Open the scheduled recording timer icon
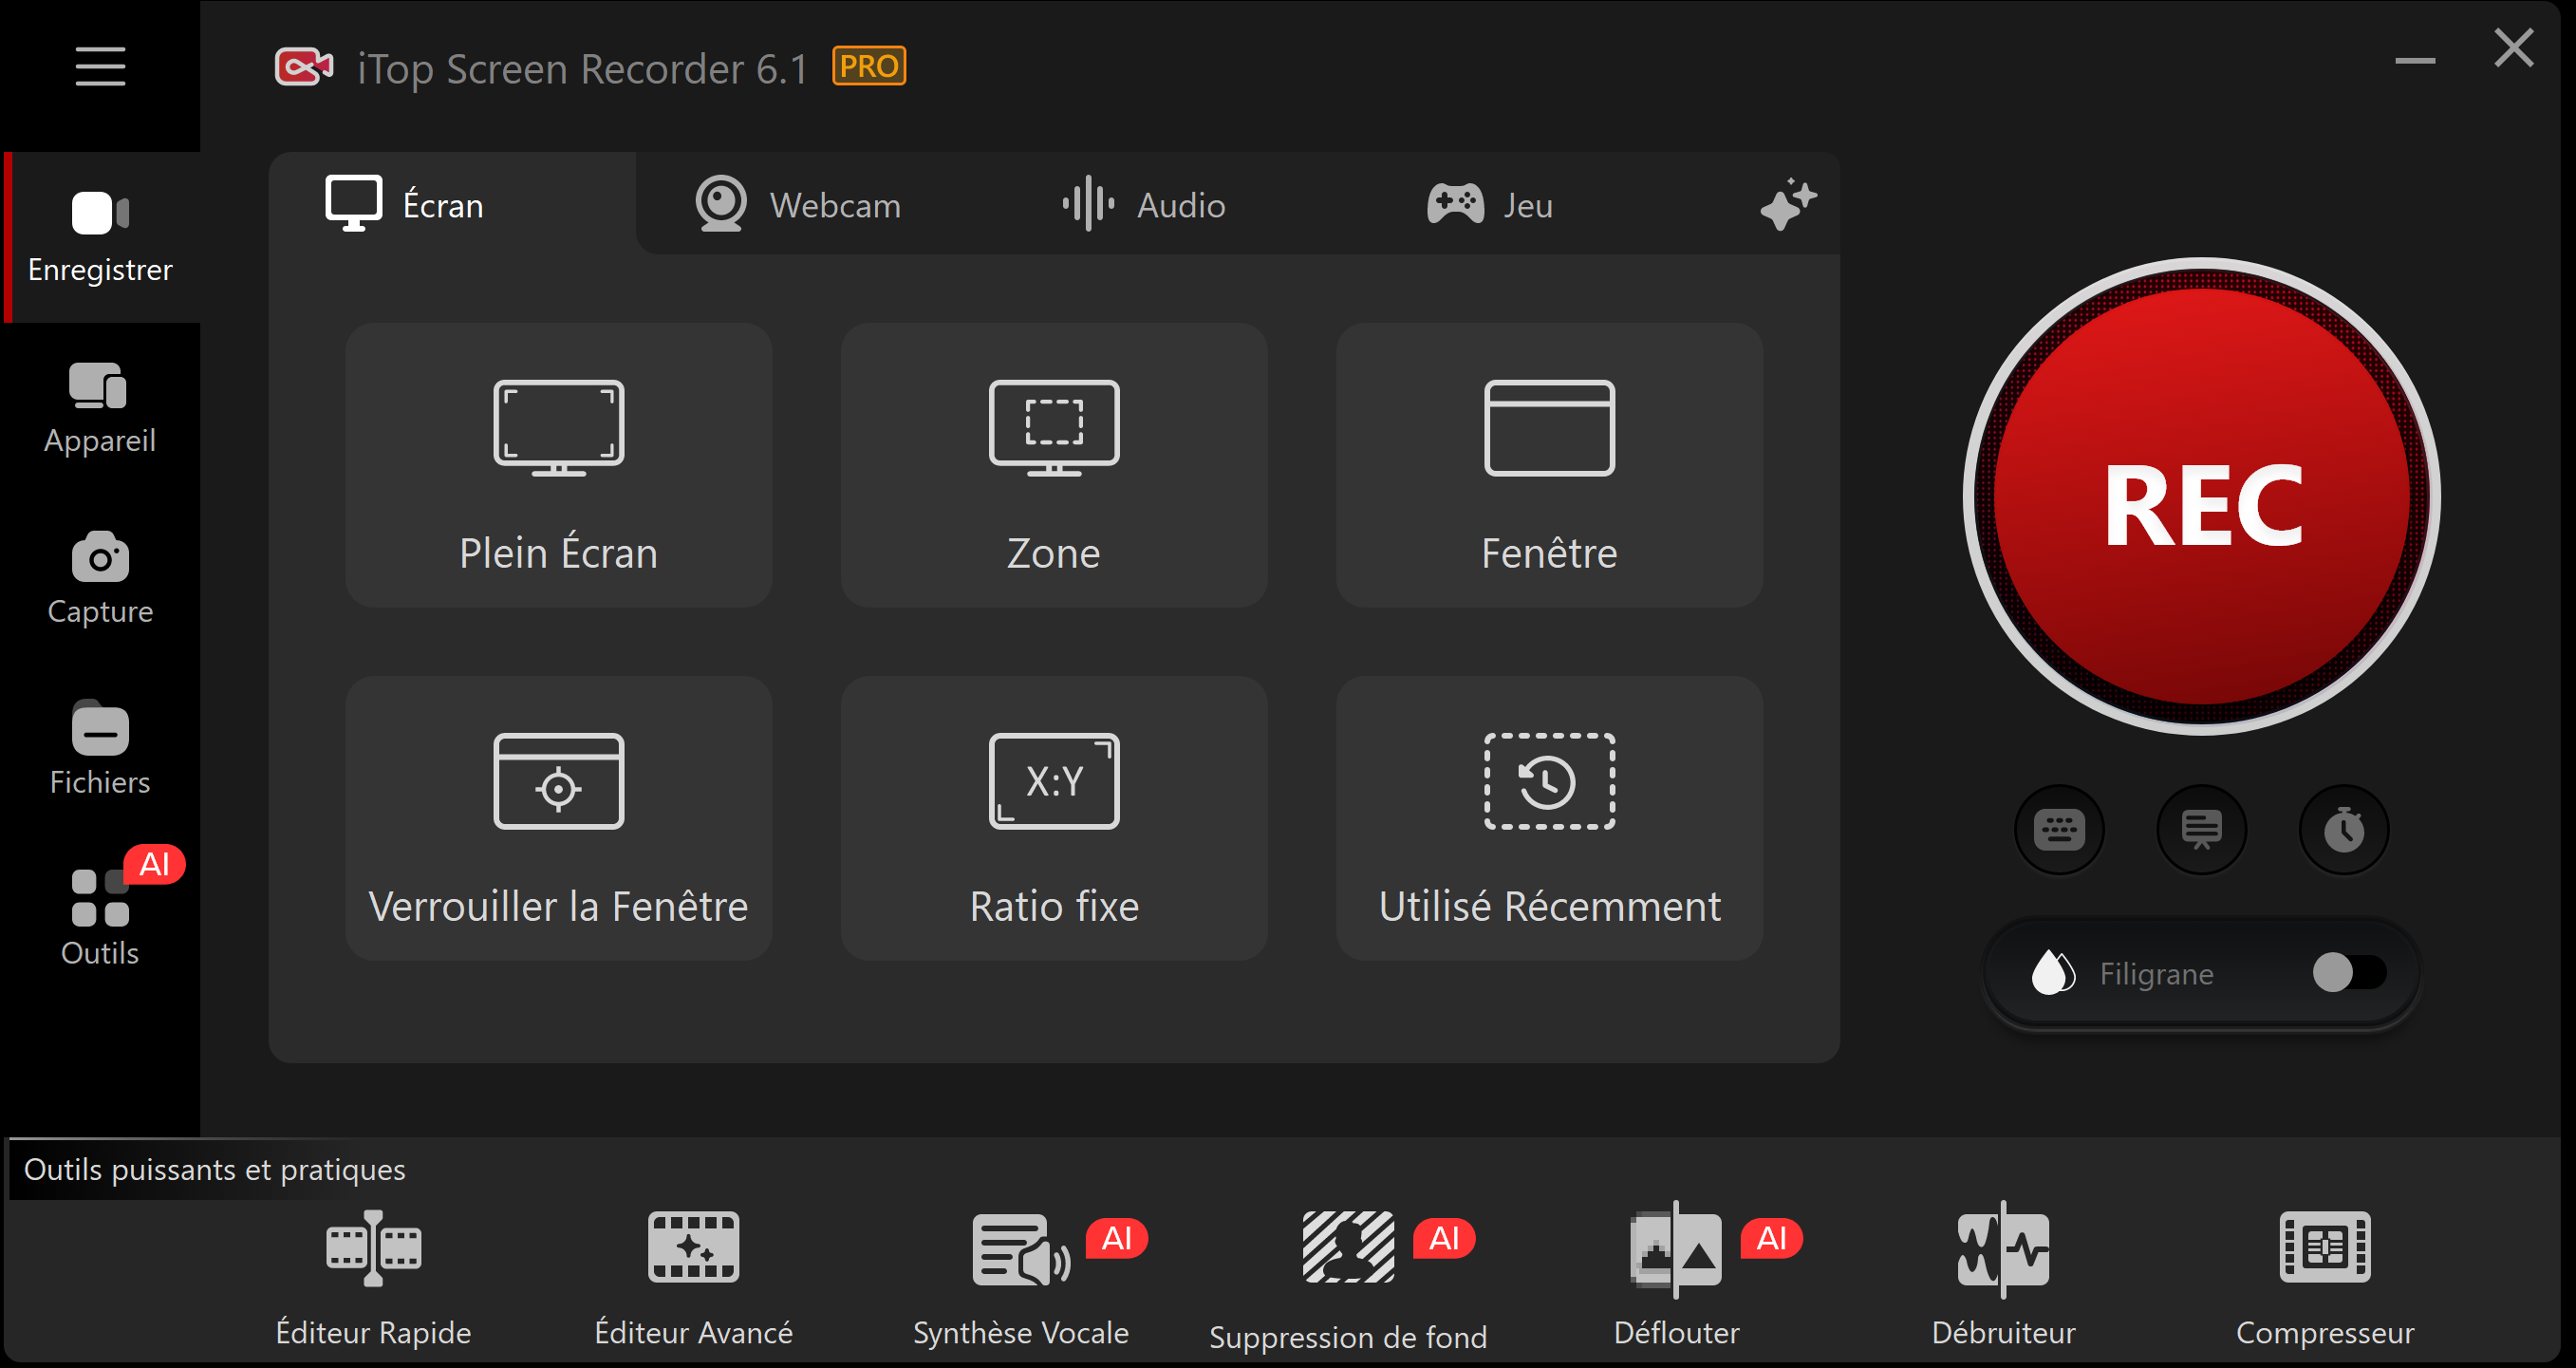2576x1368 pixels. 2343,830
